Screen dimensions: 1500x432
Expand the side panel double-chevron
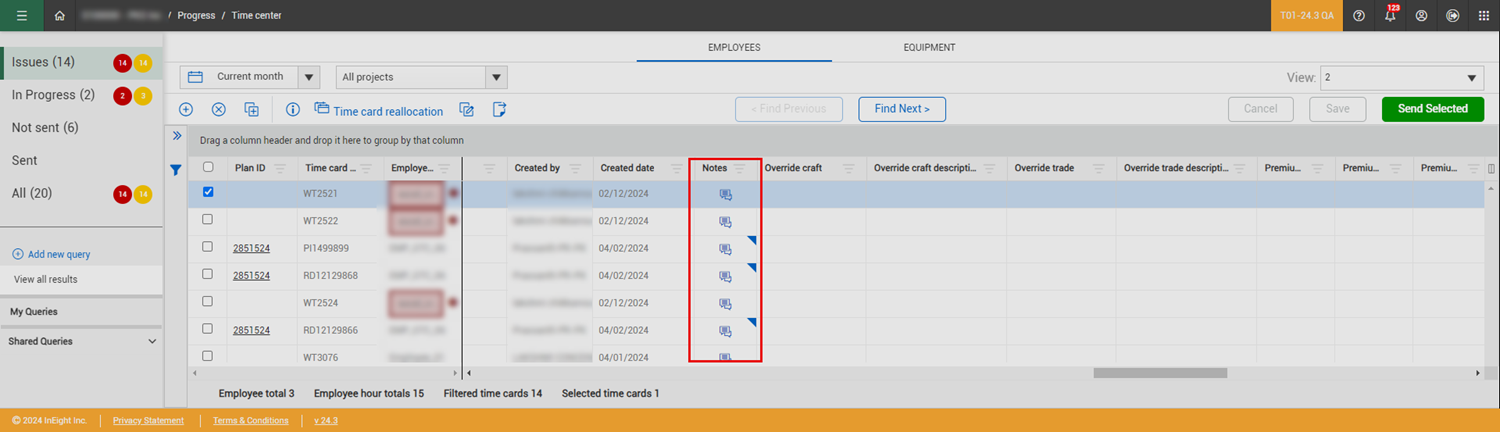pyautogui.click(x=176, y=136)
